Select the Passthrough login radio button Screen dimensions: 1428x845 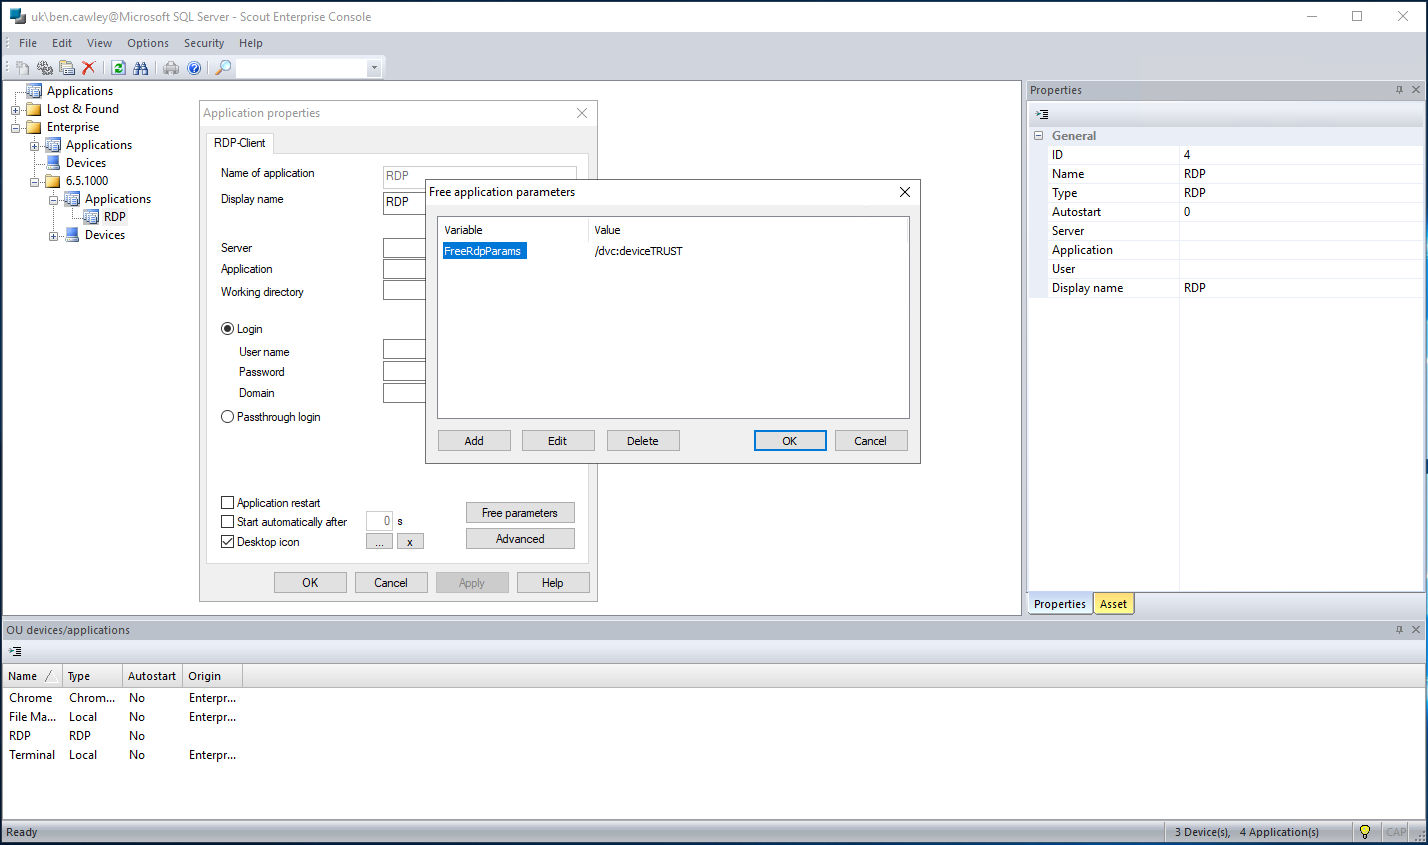[227, 417]
